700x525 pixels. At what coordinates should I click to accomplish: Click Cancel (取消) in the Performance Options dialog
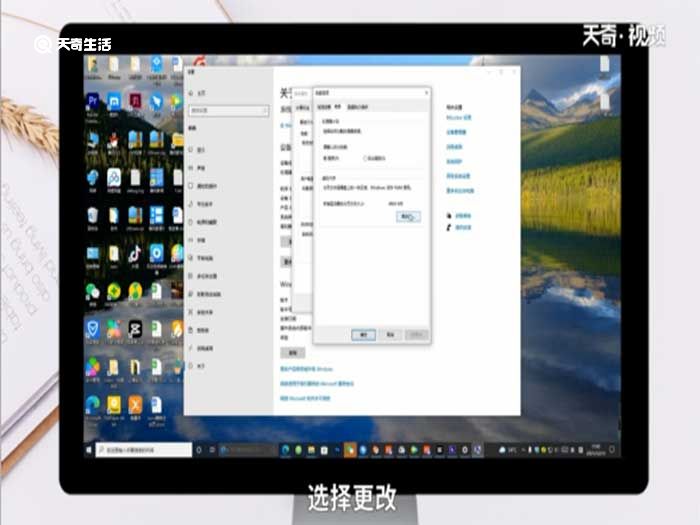tap(390, 334)
